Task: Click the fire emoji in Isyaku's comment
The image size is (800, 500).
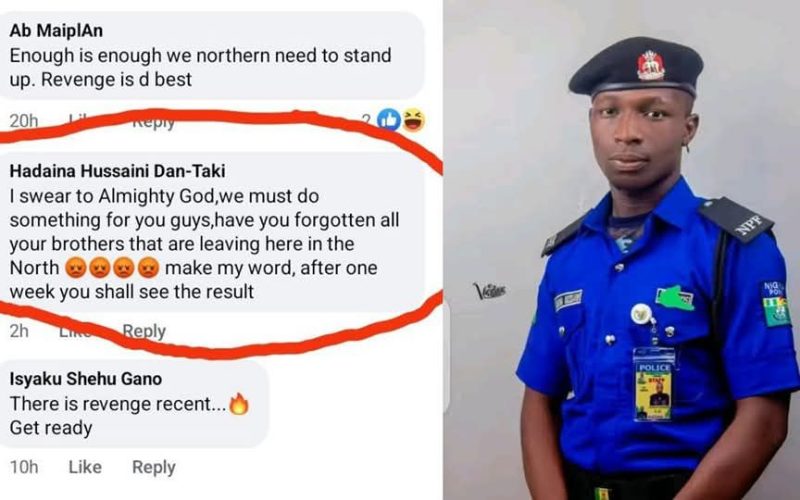Action: 239,404
